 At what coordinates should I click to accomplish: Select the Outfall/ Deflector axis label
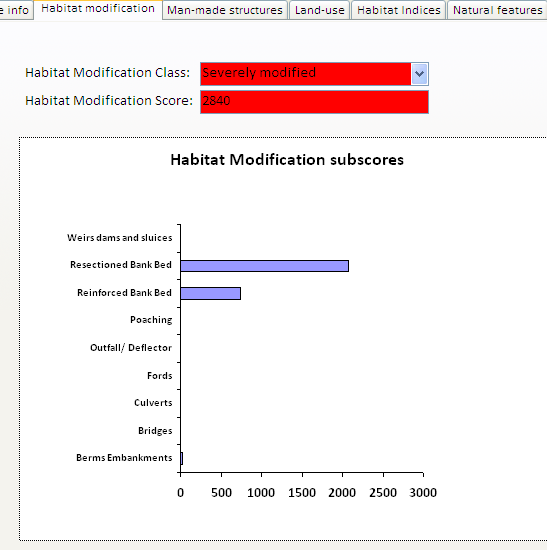(131, 348)
